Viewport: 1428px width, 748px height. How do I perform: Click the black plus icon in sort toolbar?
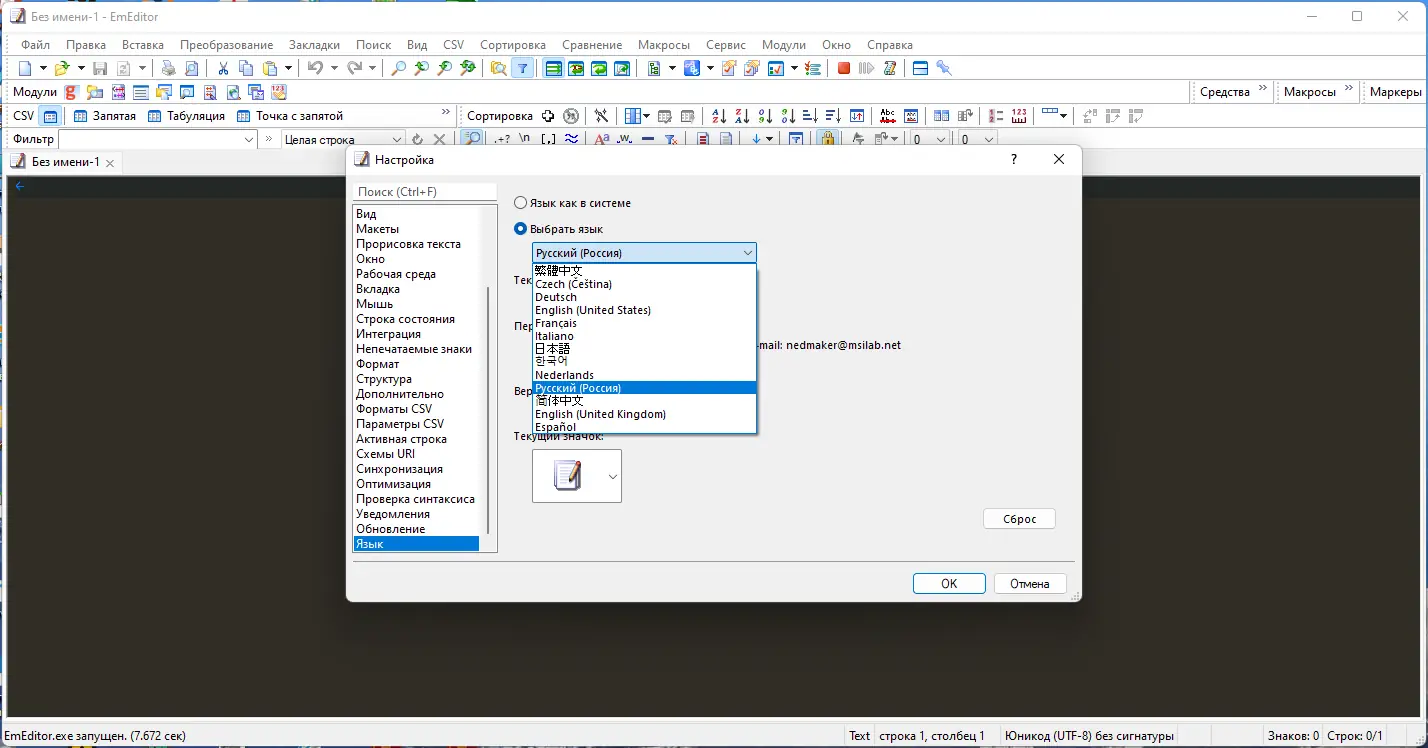(548, 116)
